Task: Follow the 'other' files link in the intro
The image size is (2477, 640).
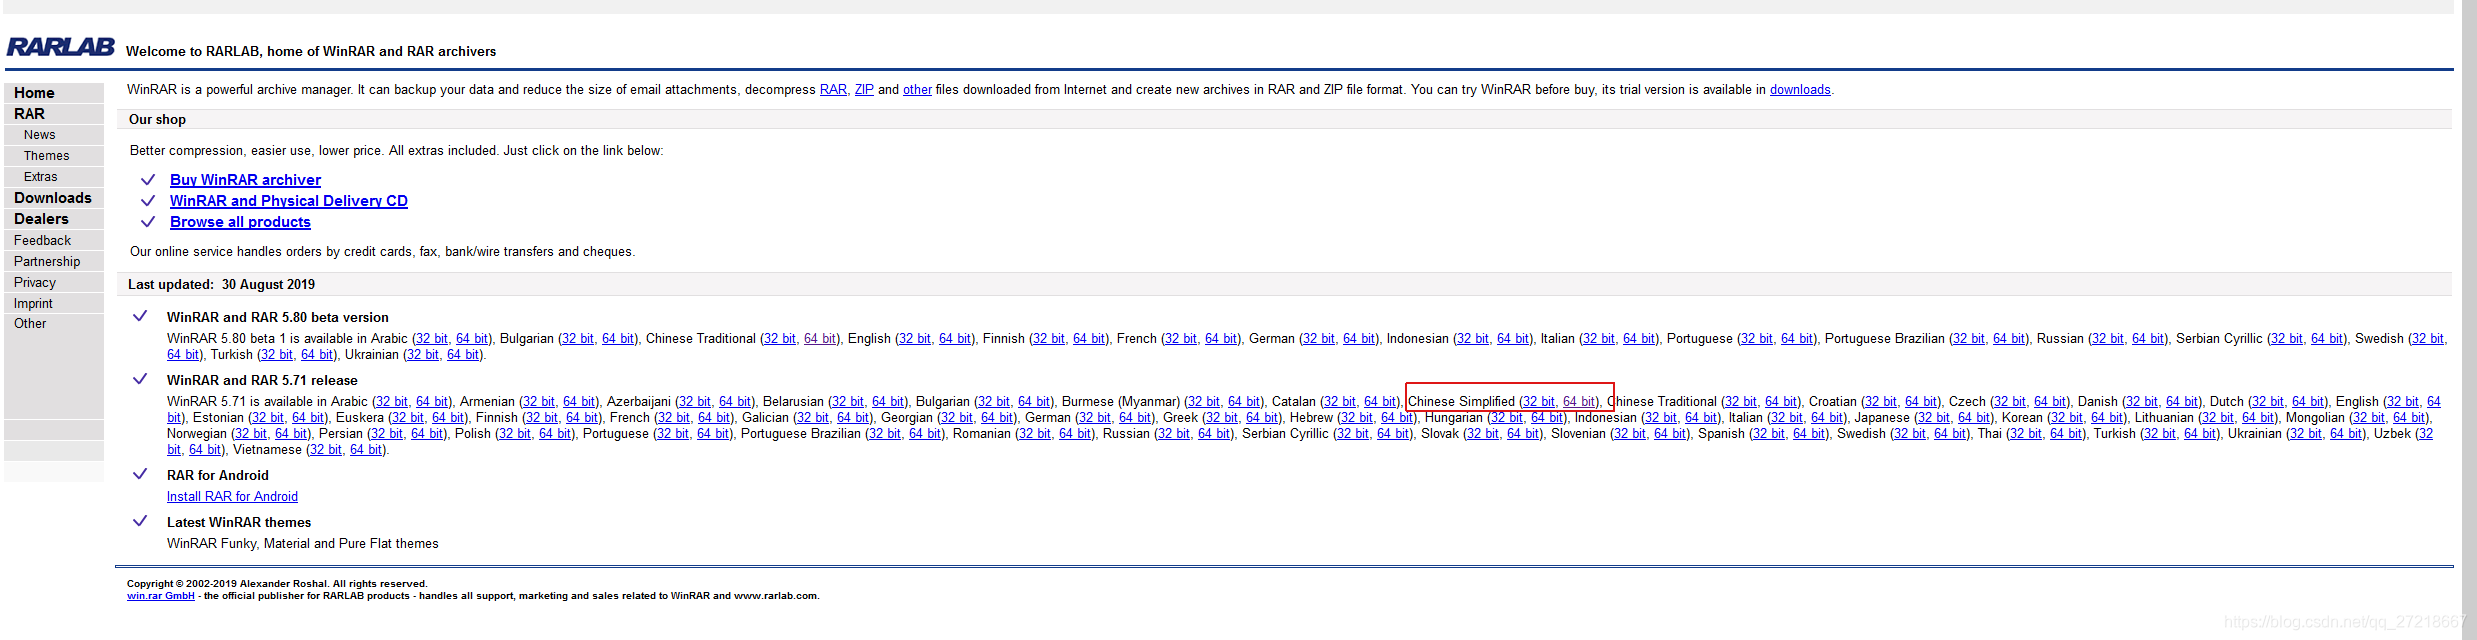Action: [x=917, y=90]
